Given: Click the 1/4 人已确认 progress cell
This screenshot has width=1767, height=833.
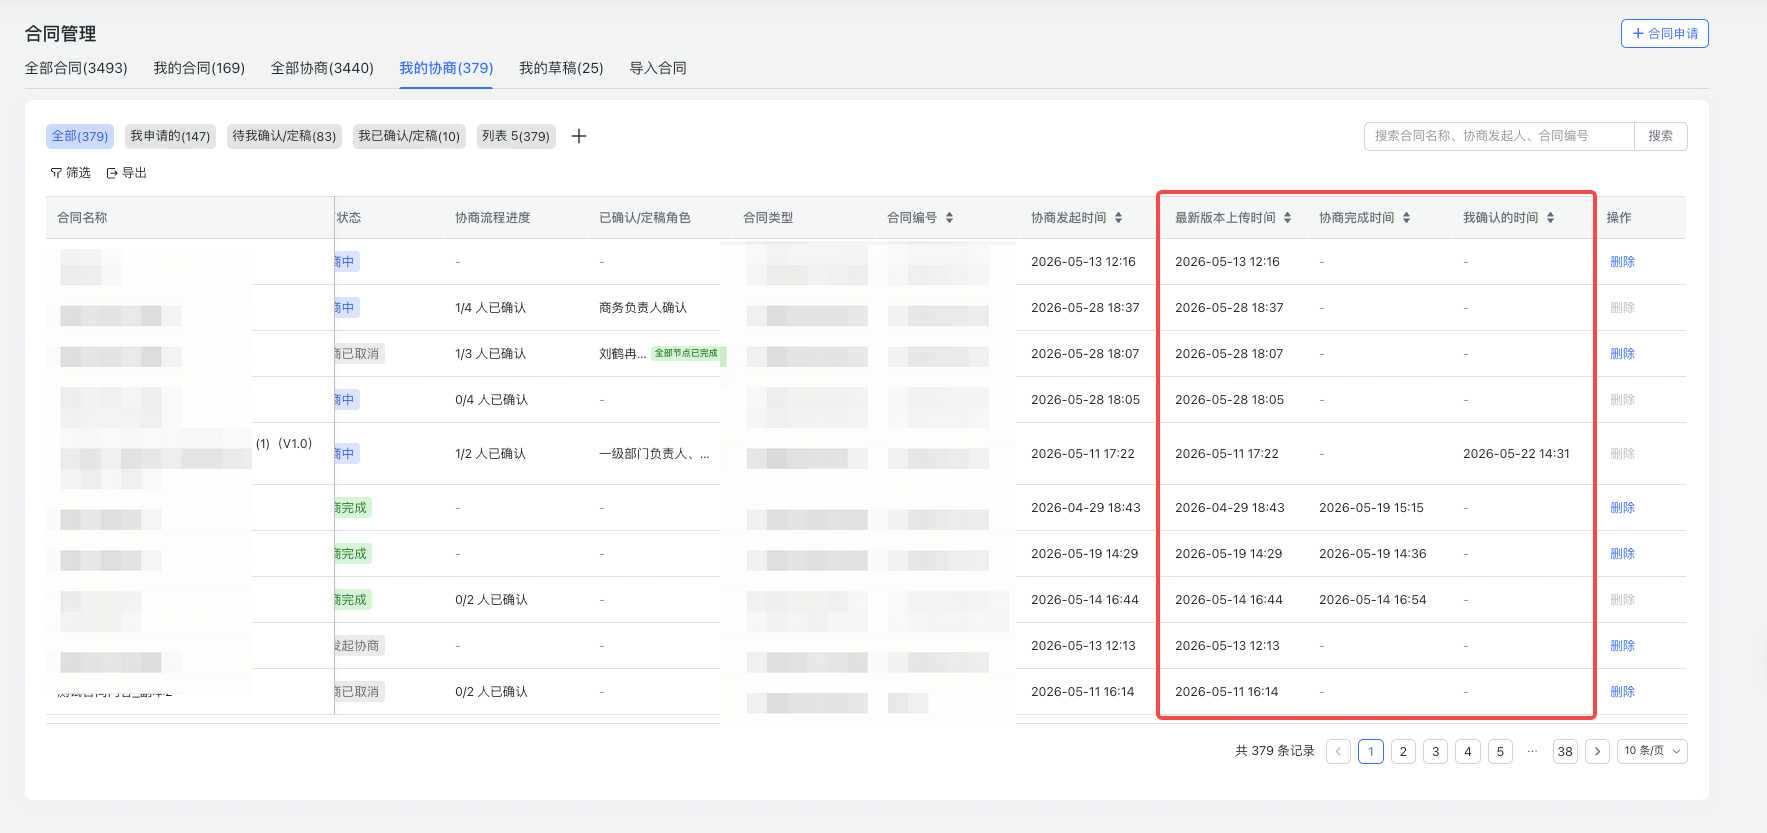Looking at the screenshot, I should (x=490, y=308).
